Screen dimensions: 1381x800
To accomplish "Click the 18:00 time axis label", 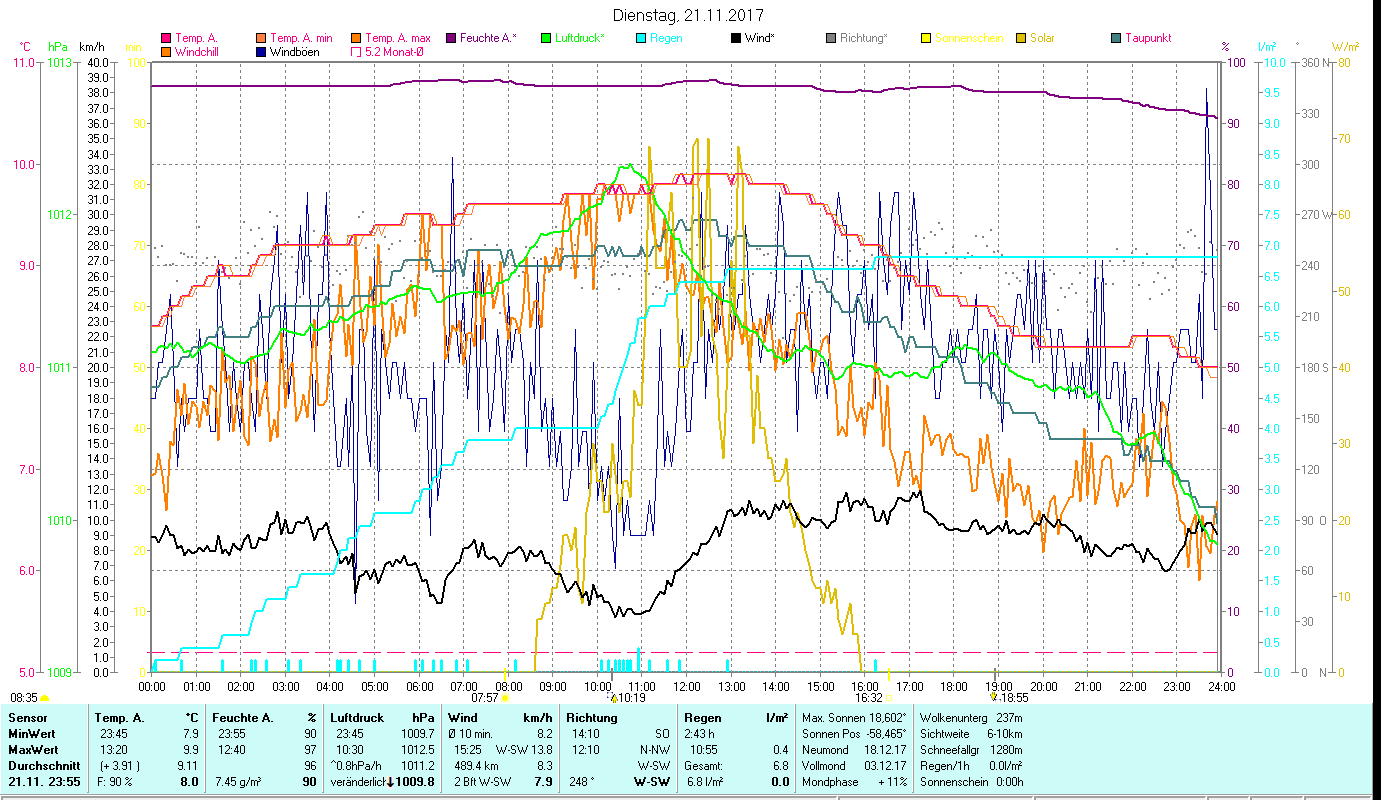I will (x=954, y=687).
